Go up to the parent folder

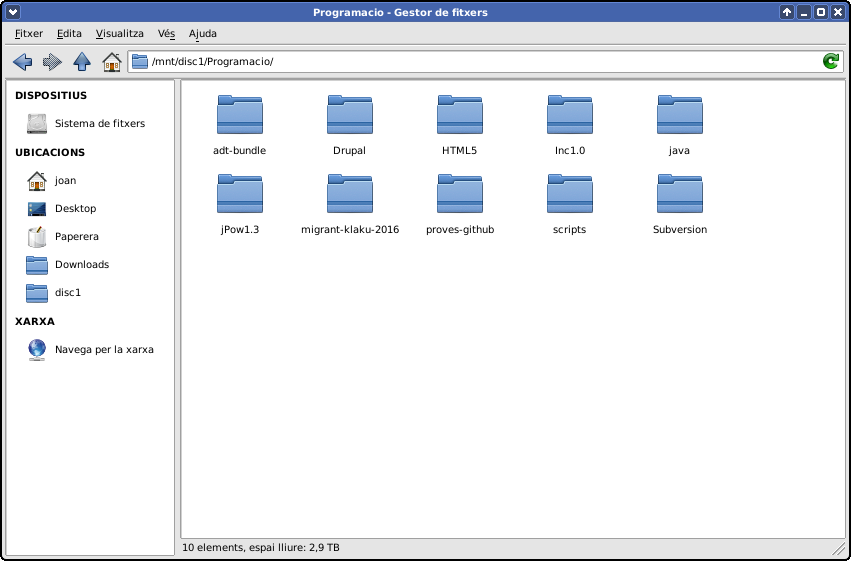coord(82,62)
